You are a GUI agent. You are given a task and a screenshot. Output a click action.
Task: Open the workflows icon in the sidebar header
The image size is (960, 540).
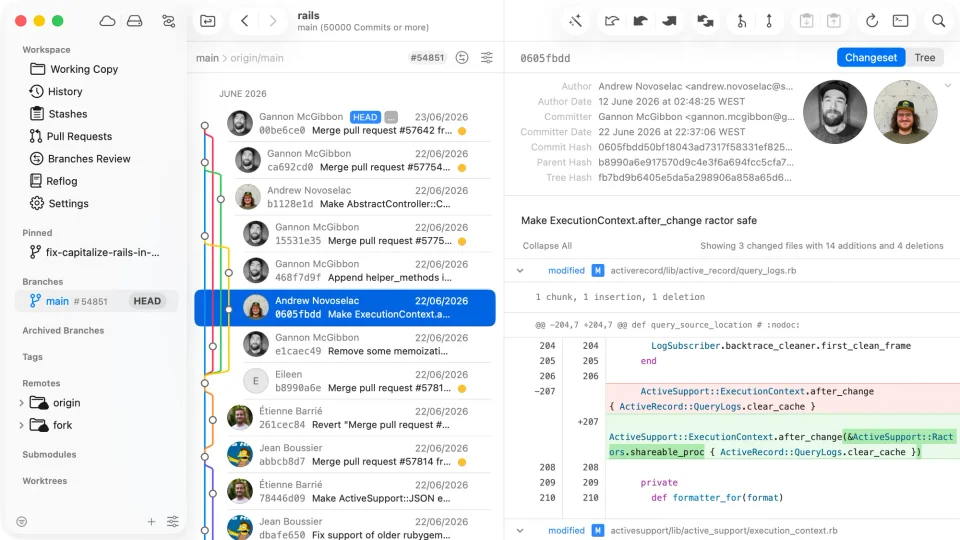(168, 21)
